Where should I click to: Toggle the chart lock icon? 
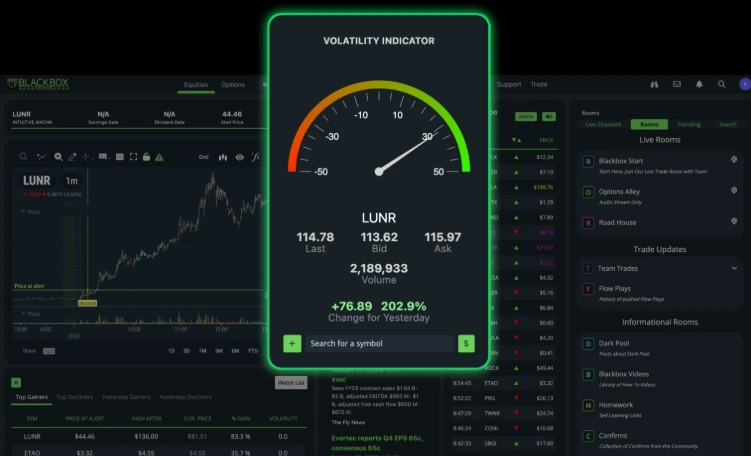pyautogui.click(x=147, y=157)
